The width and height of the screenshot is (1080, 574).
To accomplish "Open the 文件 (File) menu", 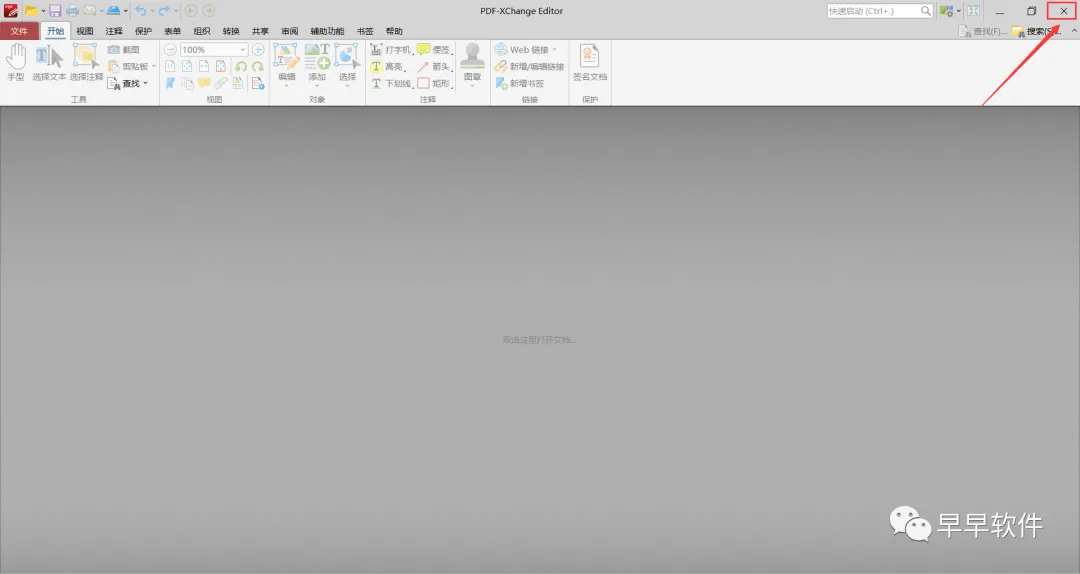I will tap(19, 31).
